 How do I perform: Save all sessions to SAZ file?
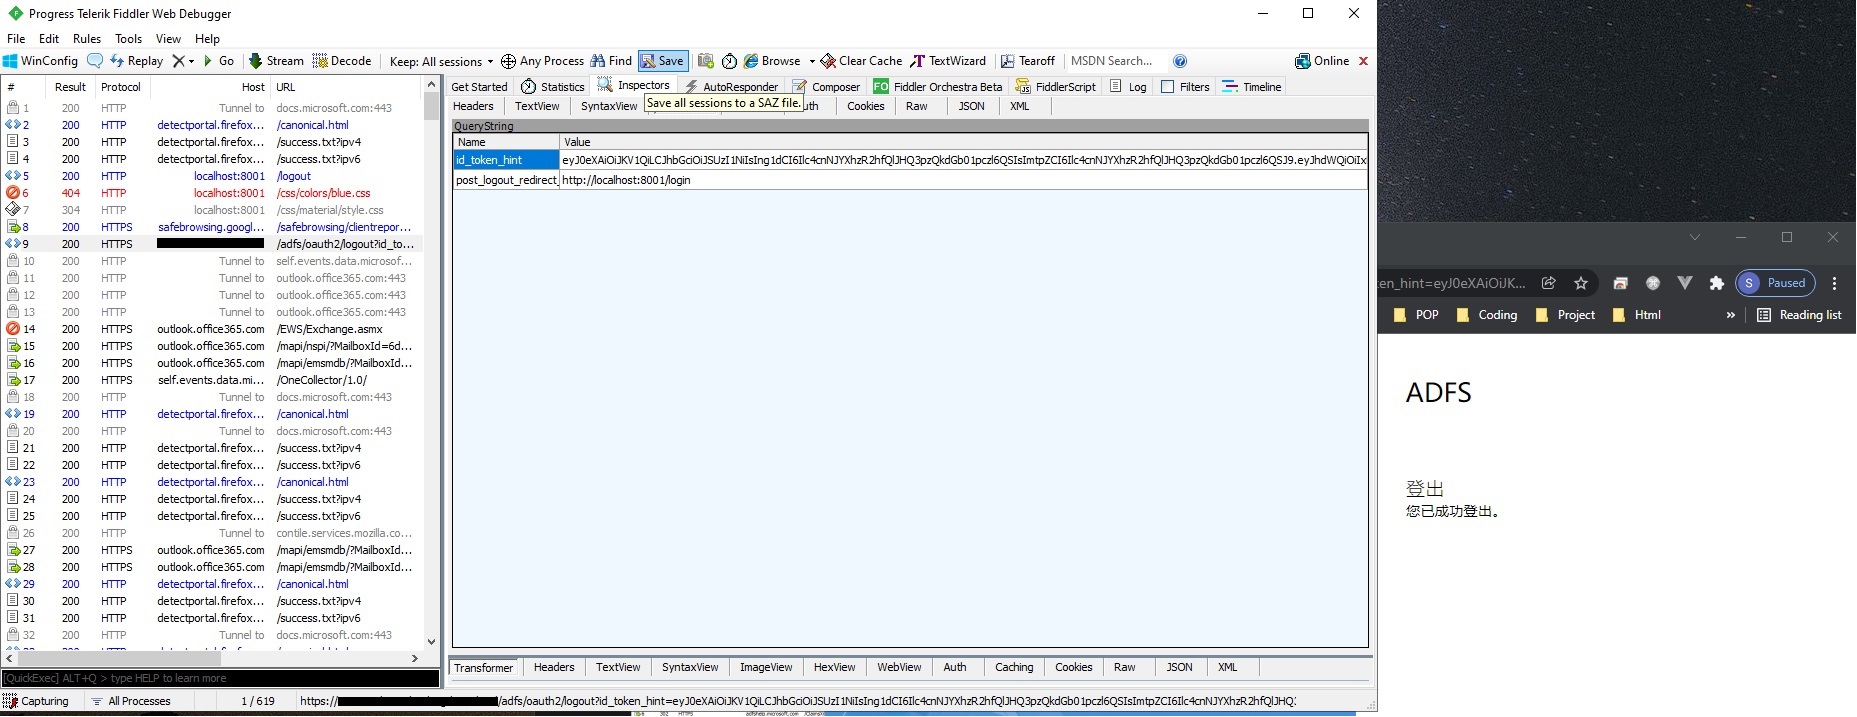pyautogui.click(x=663, y=61)
